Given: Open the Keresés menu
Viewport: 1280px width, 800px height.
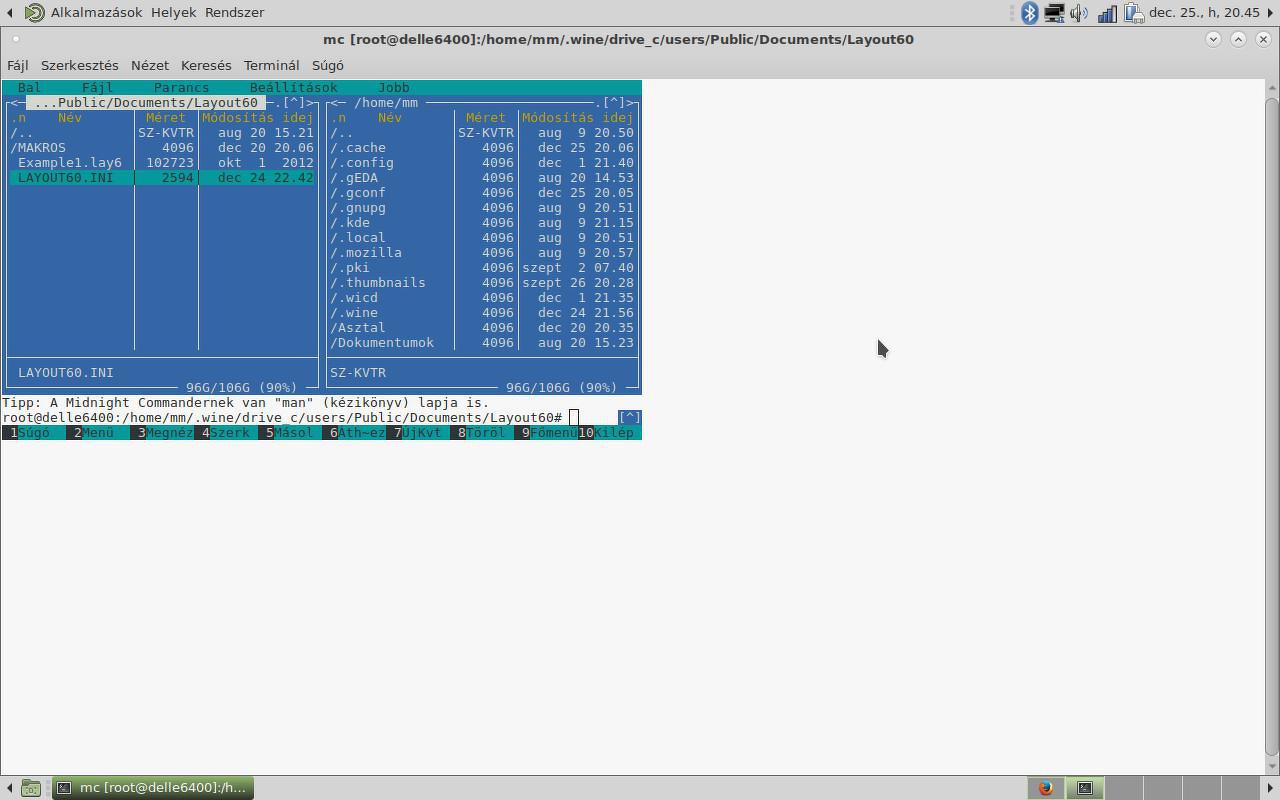Looking at the screenshot, I should tap(206, 65).
